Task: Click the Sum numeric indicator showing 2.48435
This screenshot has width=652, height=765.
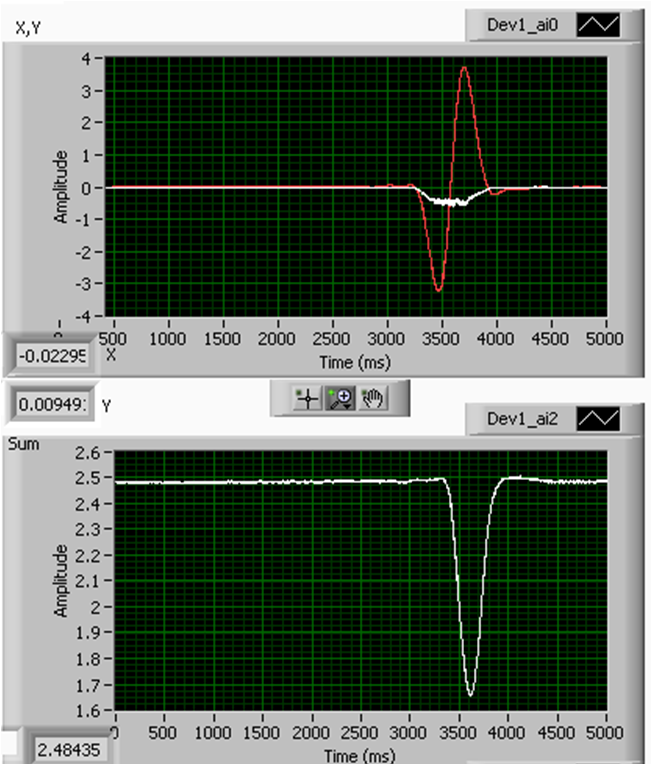Action: coord(68,750)
